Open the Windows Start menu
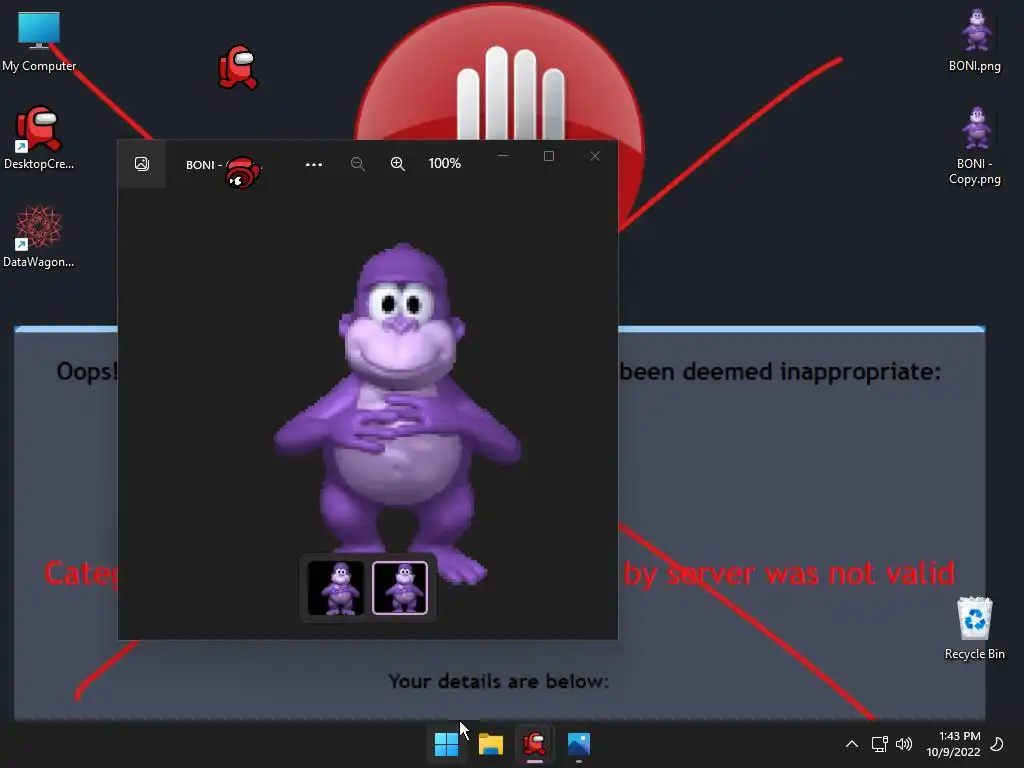This screenshot has width=1024, height=768. click(x=447, y=744)
